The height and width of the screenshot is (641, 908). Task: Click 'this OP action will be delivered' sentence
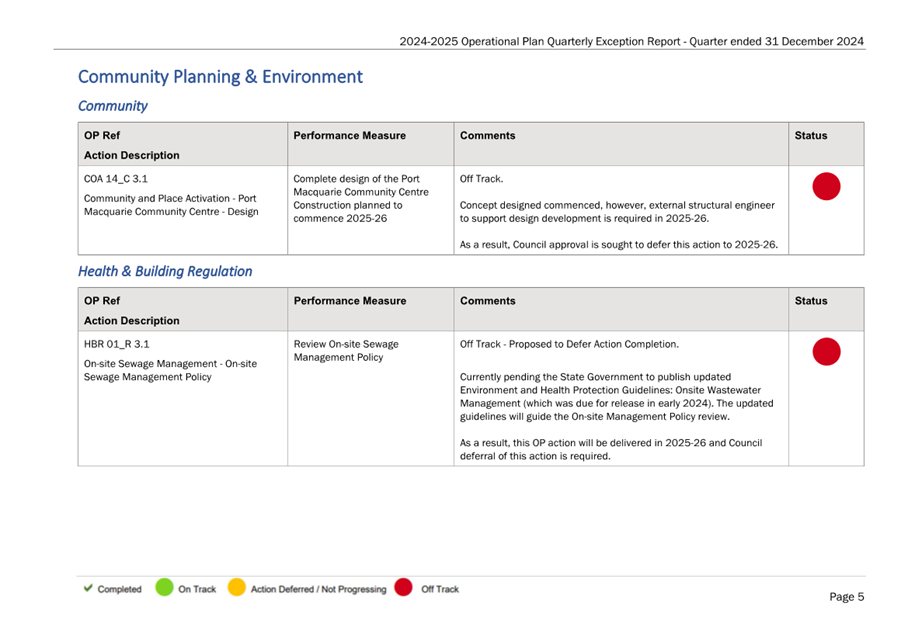[611, 449]
